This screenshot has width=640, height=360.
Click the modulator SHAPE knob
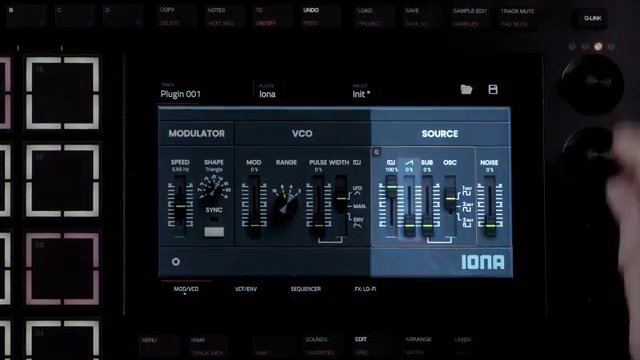point(213,190)
